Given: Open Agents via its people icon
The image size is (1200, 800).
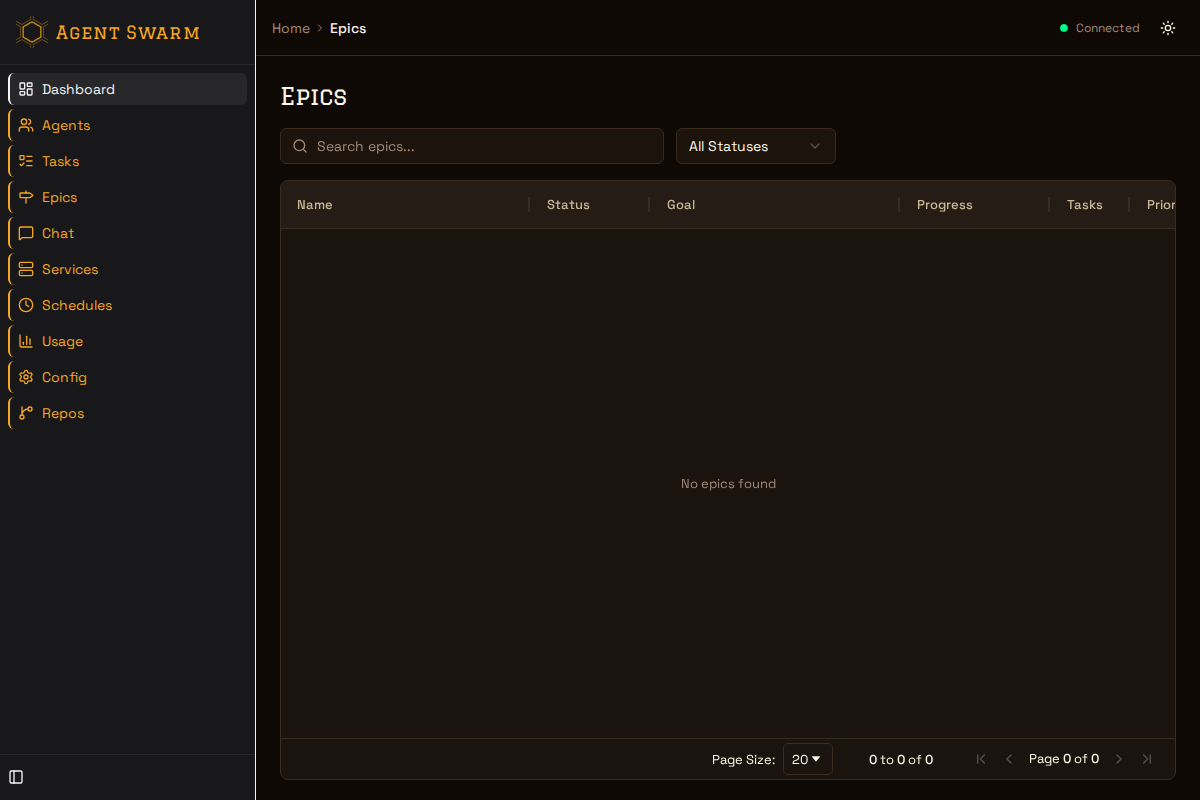Looking at the screenshot, I should click(26, 125).
